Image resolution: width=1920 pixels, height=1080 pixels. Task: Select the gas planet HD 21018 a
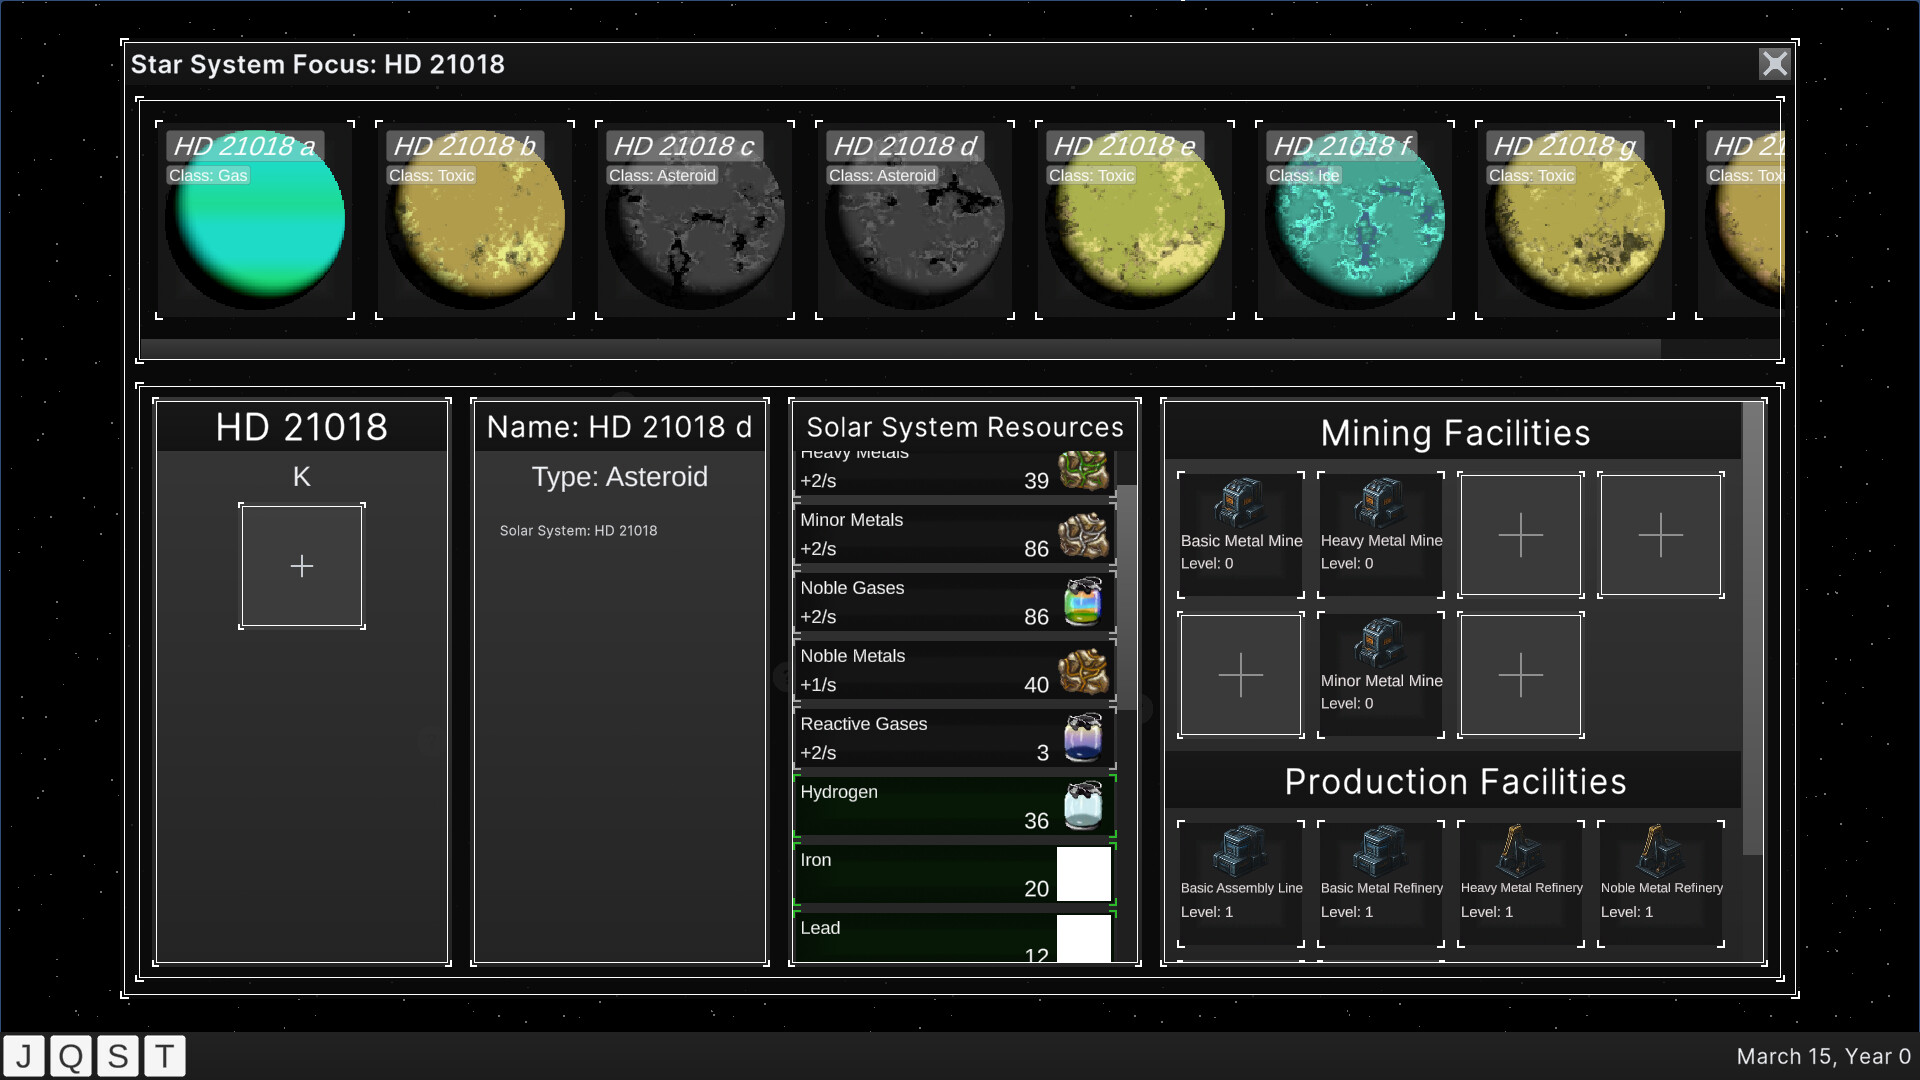pyautogui.click(x=255, y=218)
